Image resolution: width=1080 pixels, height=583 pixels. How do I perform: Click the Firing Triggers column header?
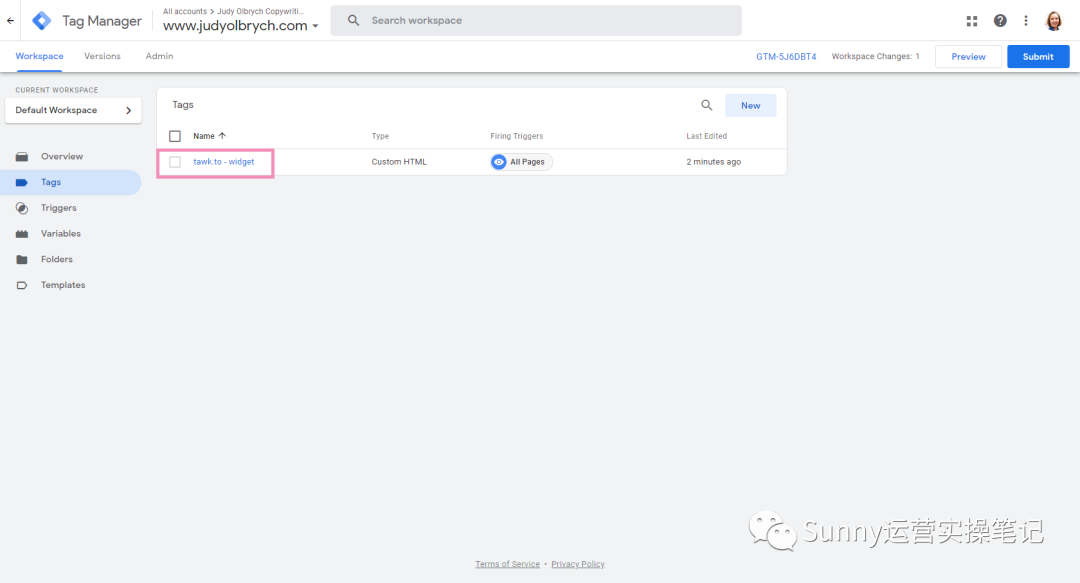[x=517, y=136]
